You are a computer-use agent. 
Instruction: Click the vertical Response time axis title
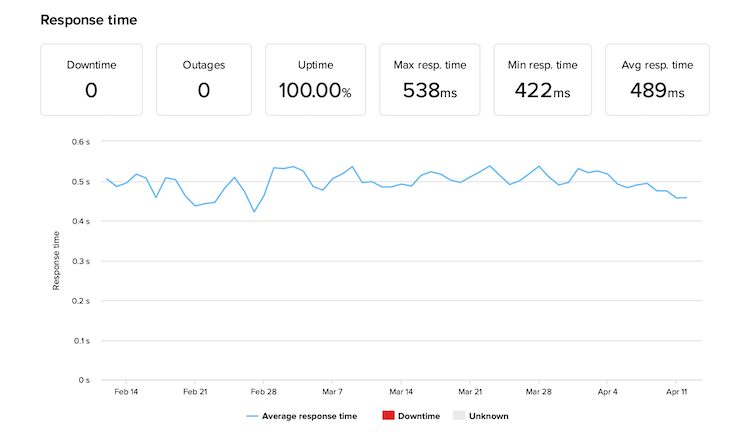56,262
